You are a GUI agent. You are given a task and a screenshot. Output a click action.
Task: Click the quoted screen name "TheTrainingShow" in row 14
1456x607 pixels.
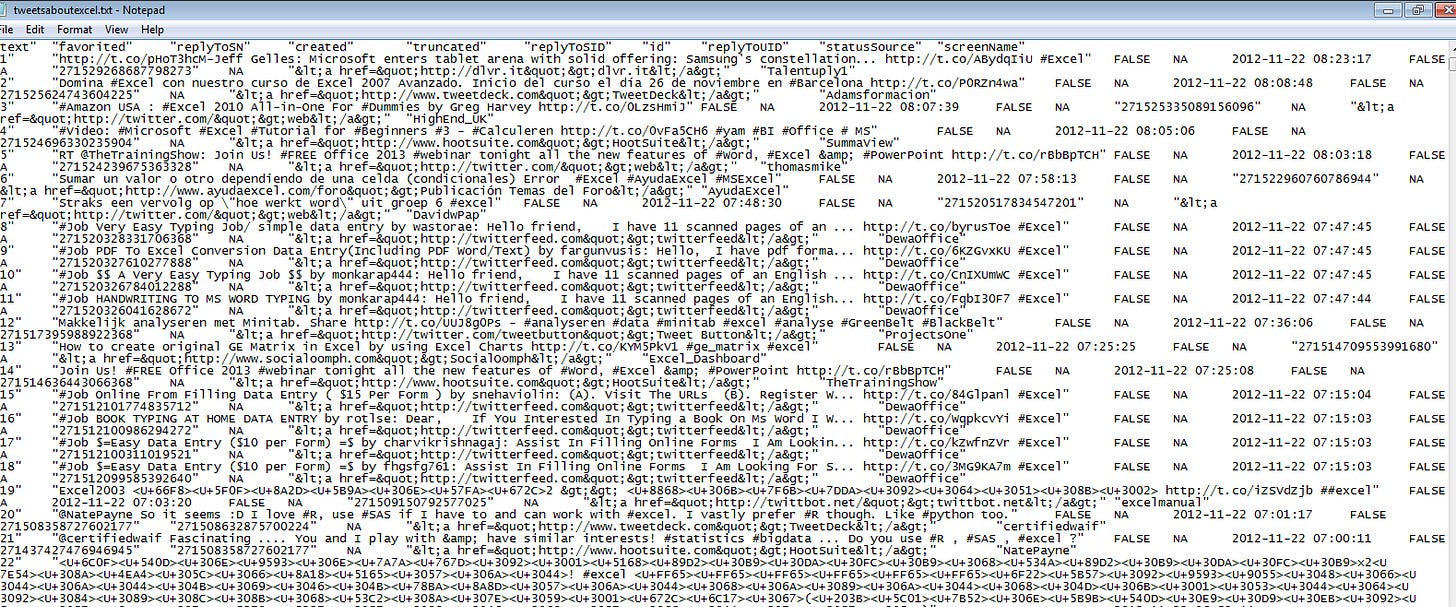(882, 385)
